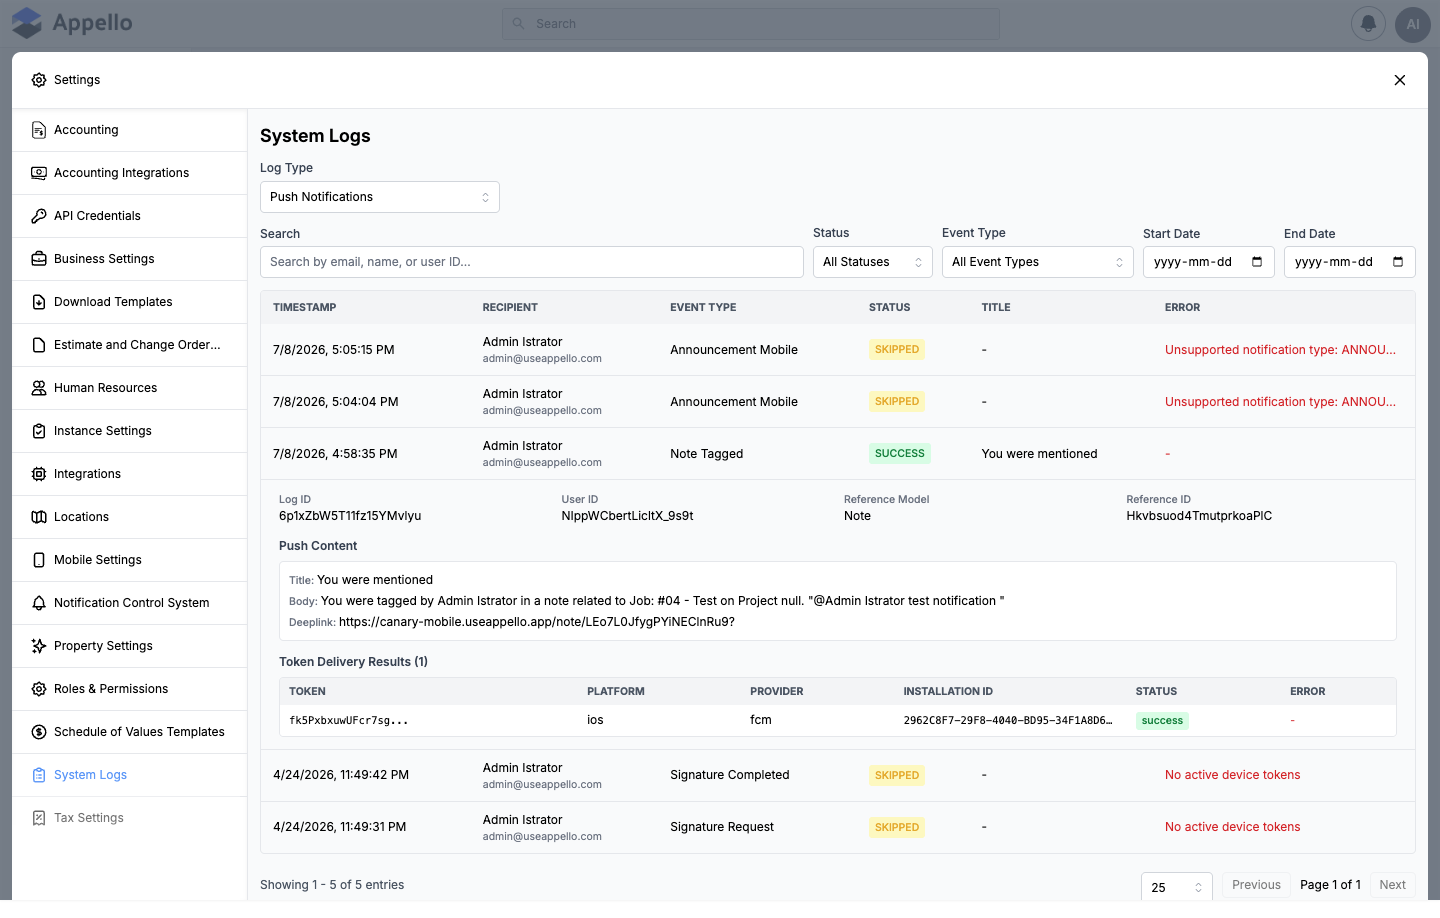This screenshot has width=1440, height=918.
Task: Open the Start Date calendar picker icon
Action: pos(1257,262)
